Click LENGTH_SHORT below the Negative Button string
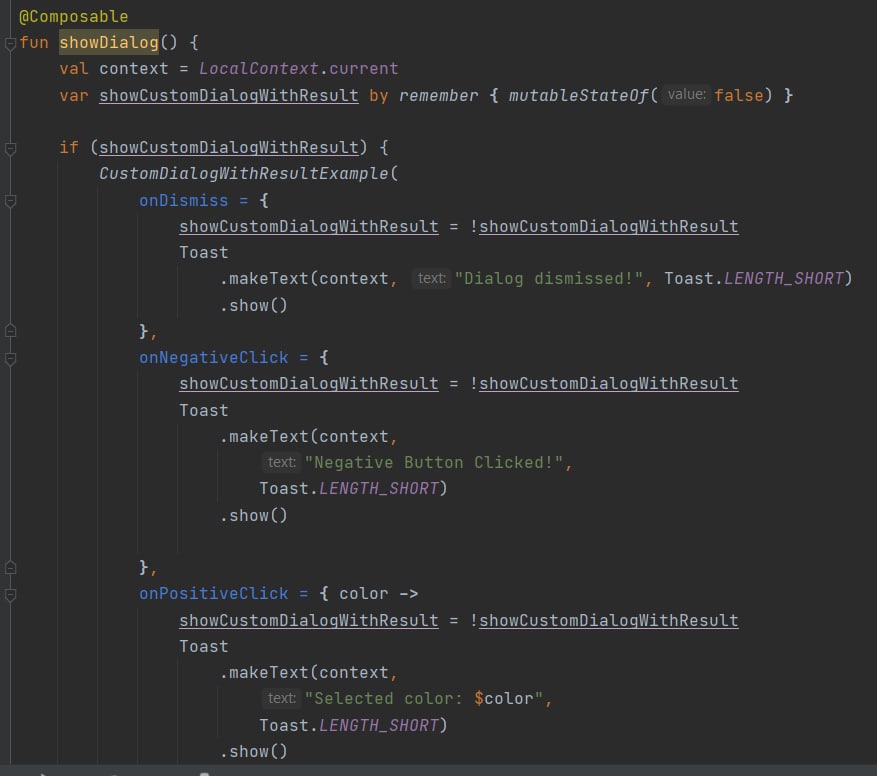Screen dimensions: 877x776 click(379, 488)
